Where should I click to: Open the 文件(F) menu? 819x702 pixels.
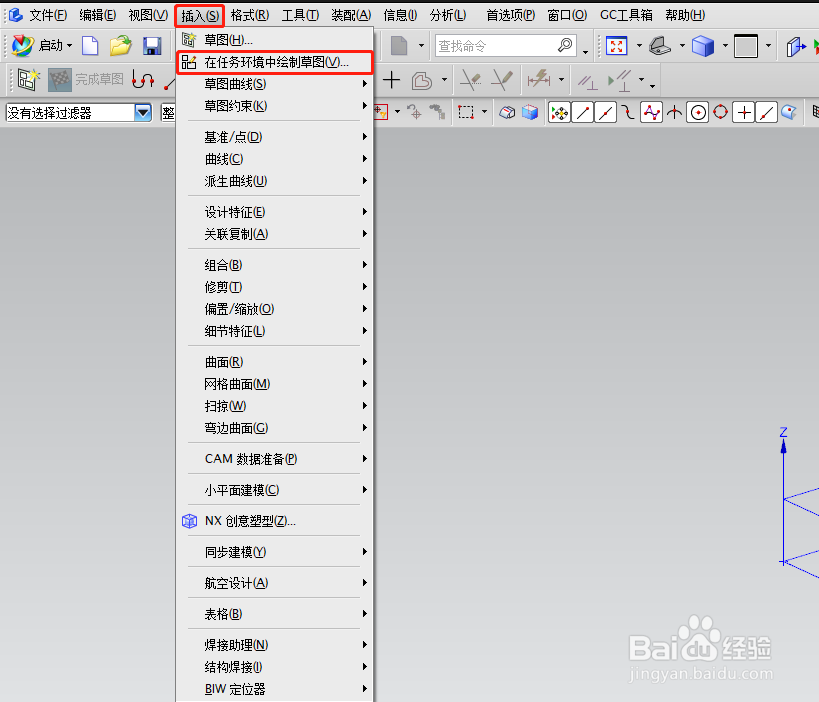tap(48, 16)
